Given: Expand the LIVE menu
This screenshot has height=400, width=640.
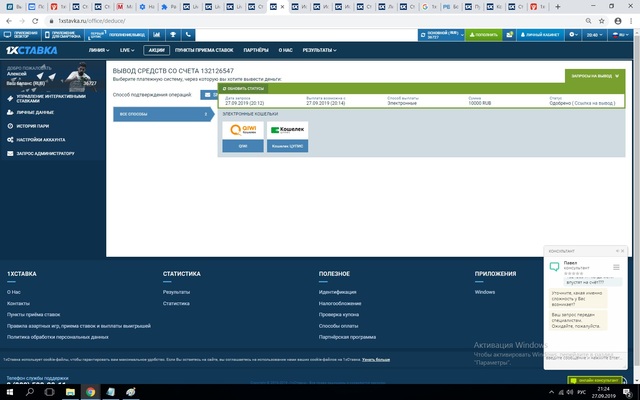Looking at the screenshot, I should coord(127,50).
